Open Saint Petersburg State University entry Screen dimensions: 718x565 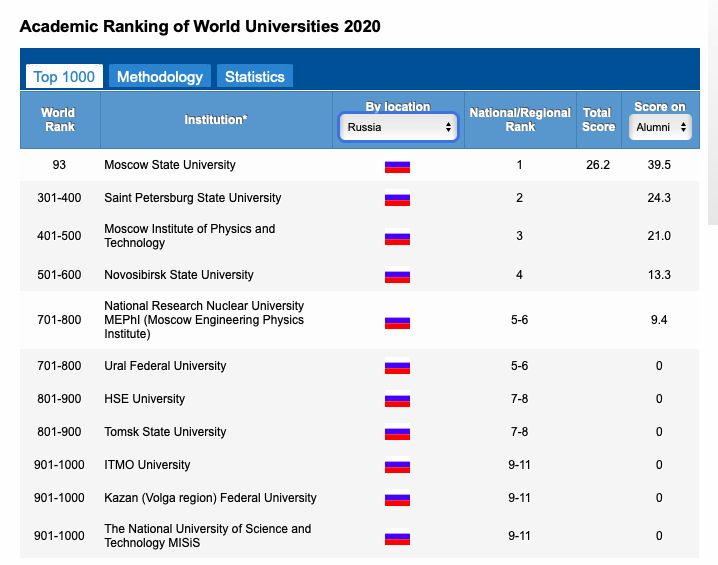point(193,198)
